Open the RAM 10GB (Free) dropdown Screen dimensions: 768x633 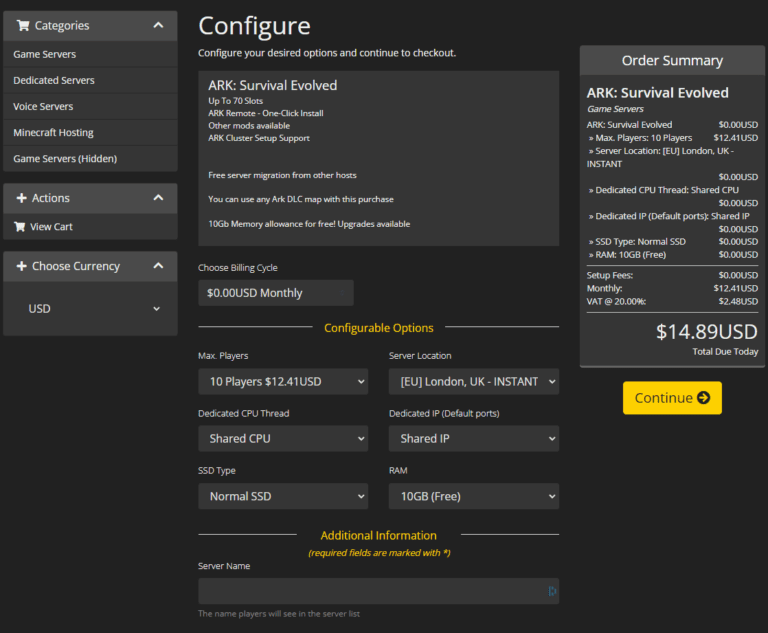click(x=474, y=496)
